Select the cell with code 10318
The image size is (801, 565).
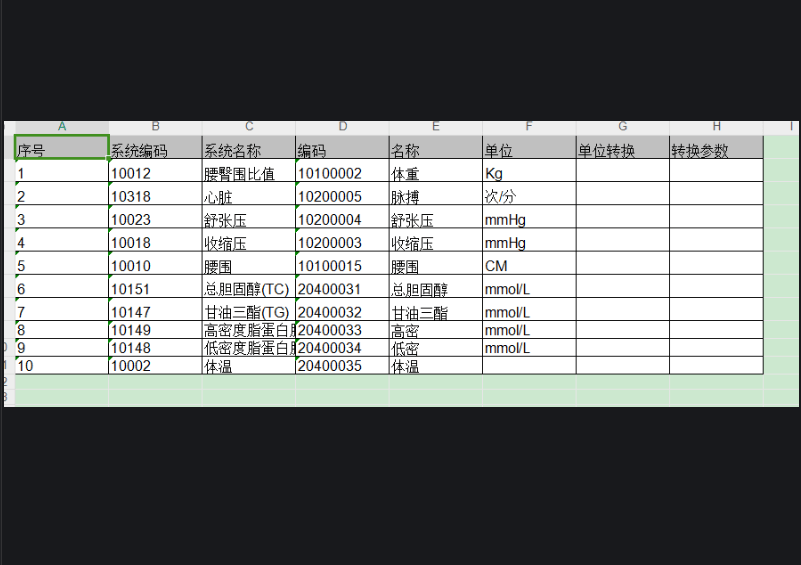pos(155,196)
